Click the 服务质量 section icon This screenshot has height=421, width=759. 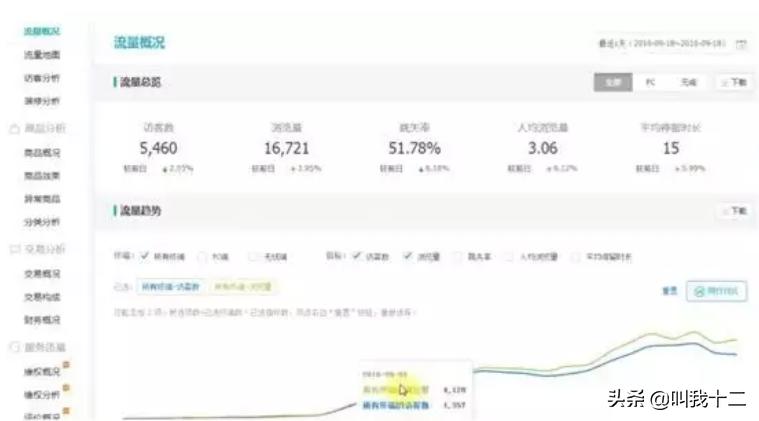(x=15, y=347)
